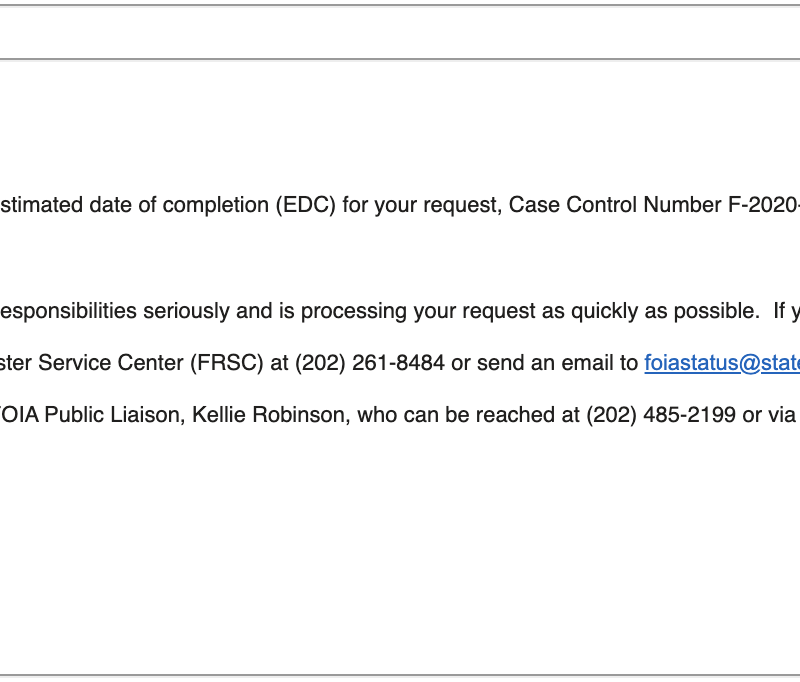Click the phone number (202) 261-8484

pos(370,363)
